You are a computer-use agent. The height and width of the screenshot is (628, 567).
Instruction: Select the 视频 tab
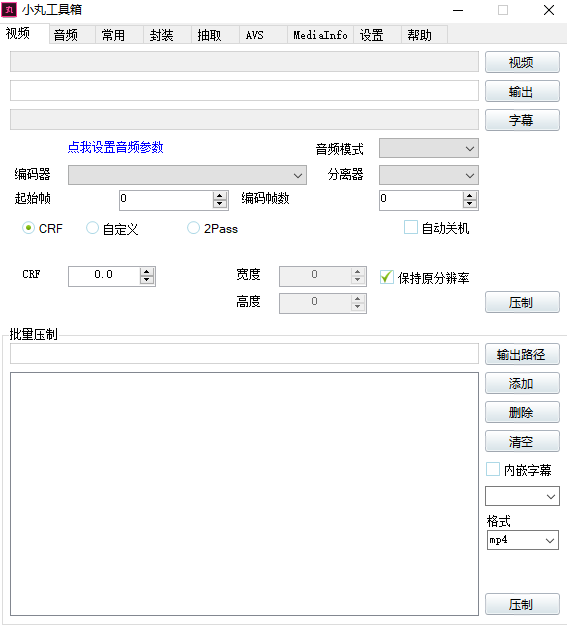(x=24, y=34)
